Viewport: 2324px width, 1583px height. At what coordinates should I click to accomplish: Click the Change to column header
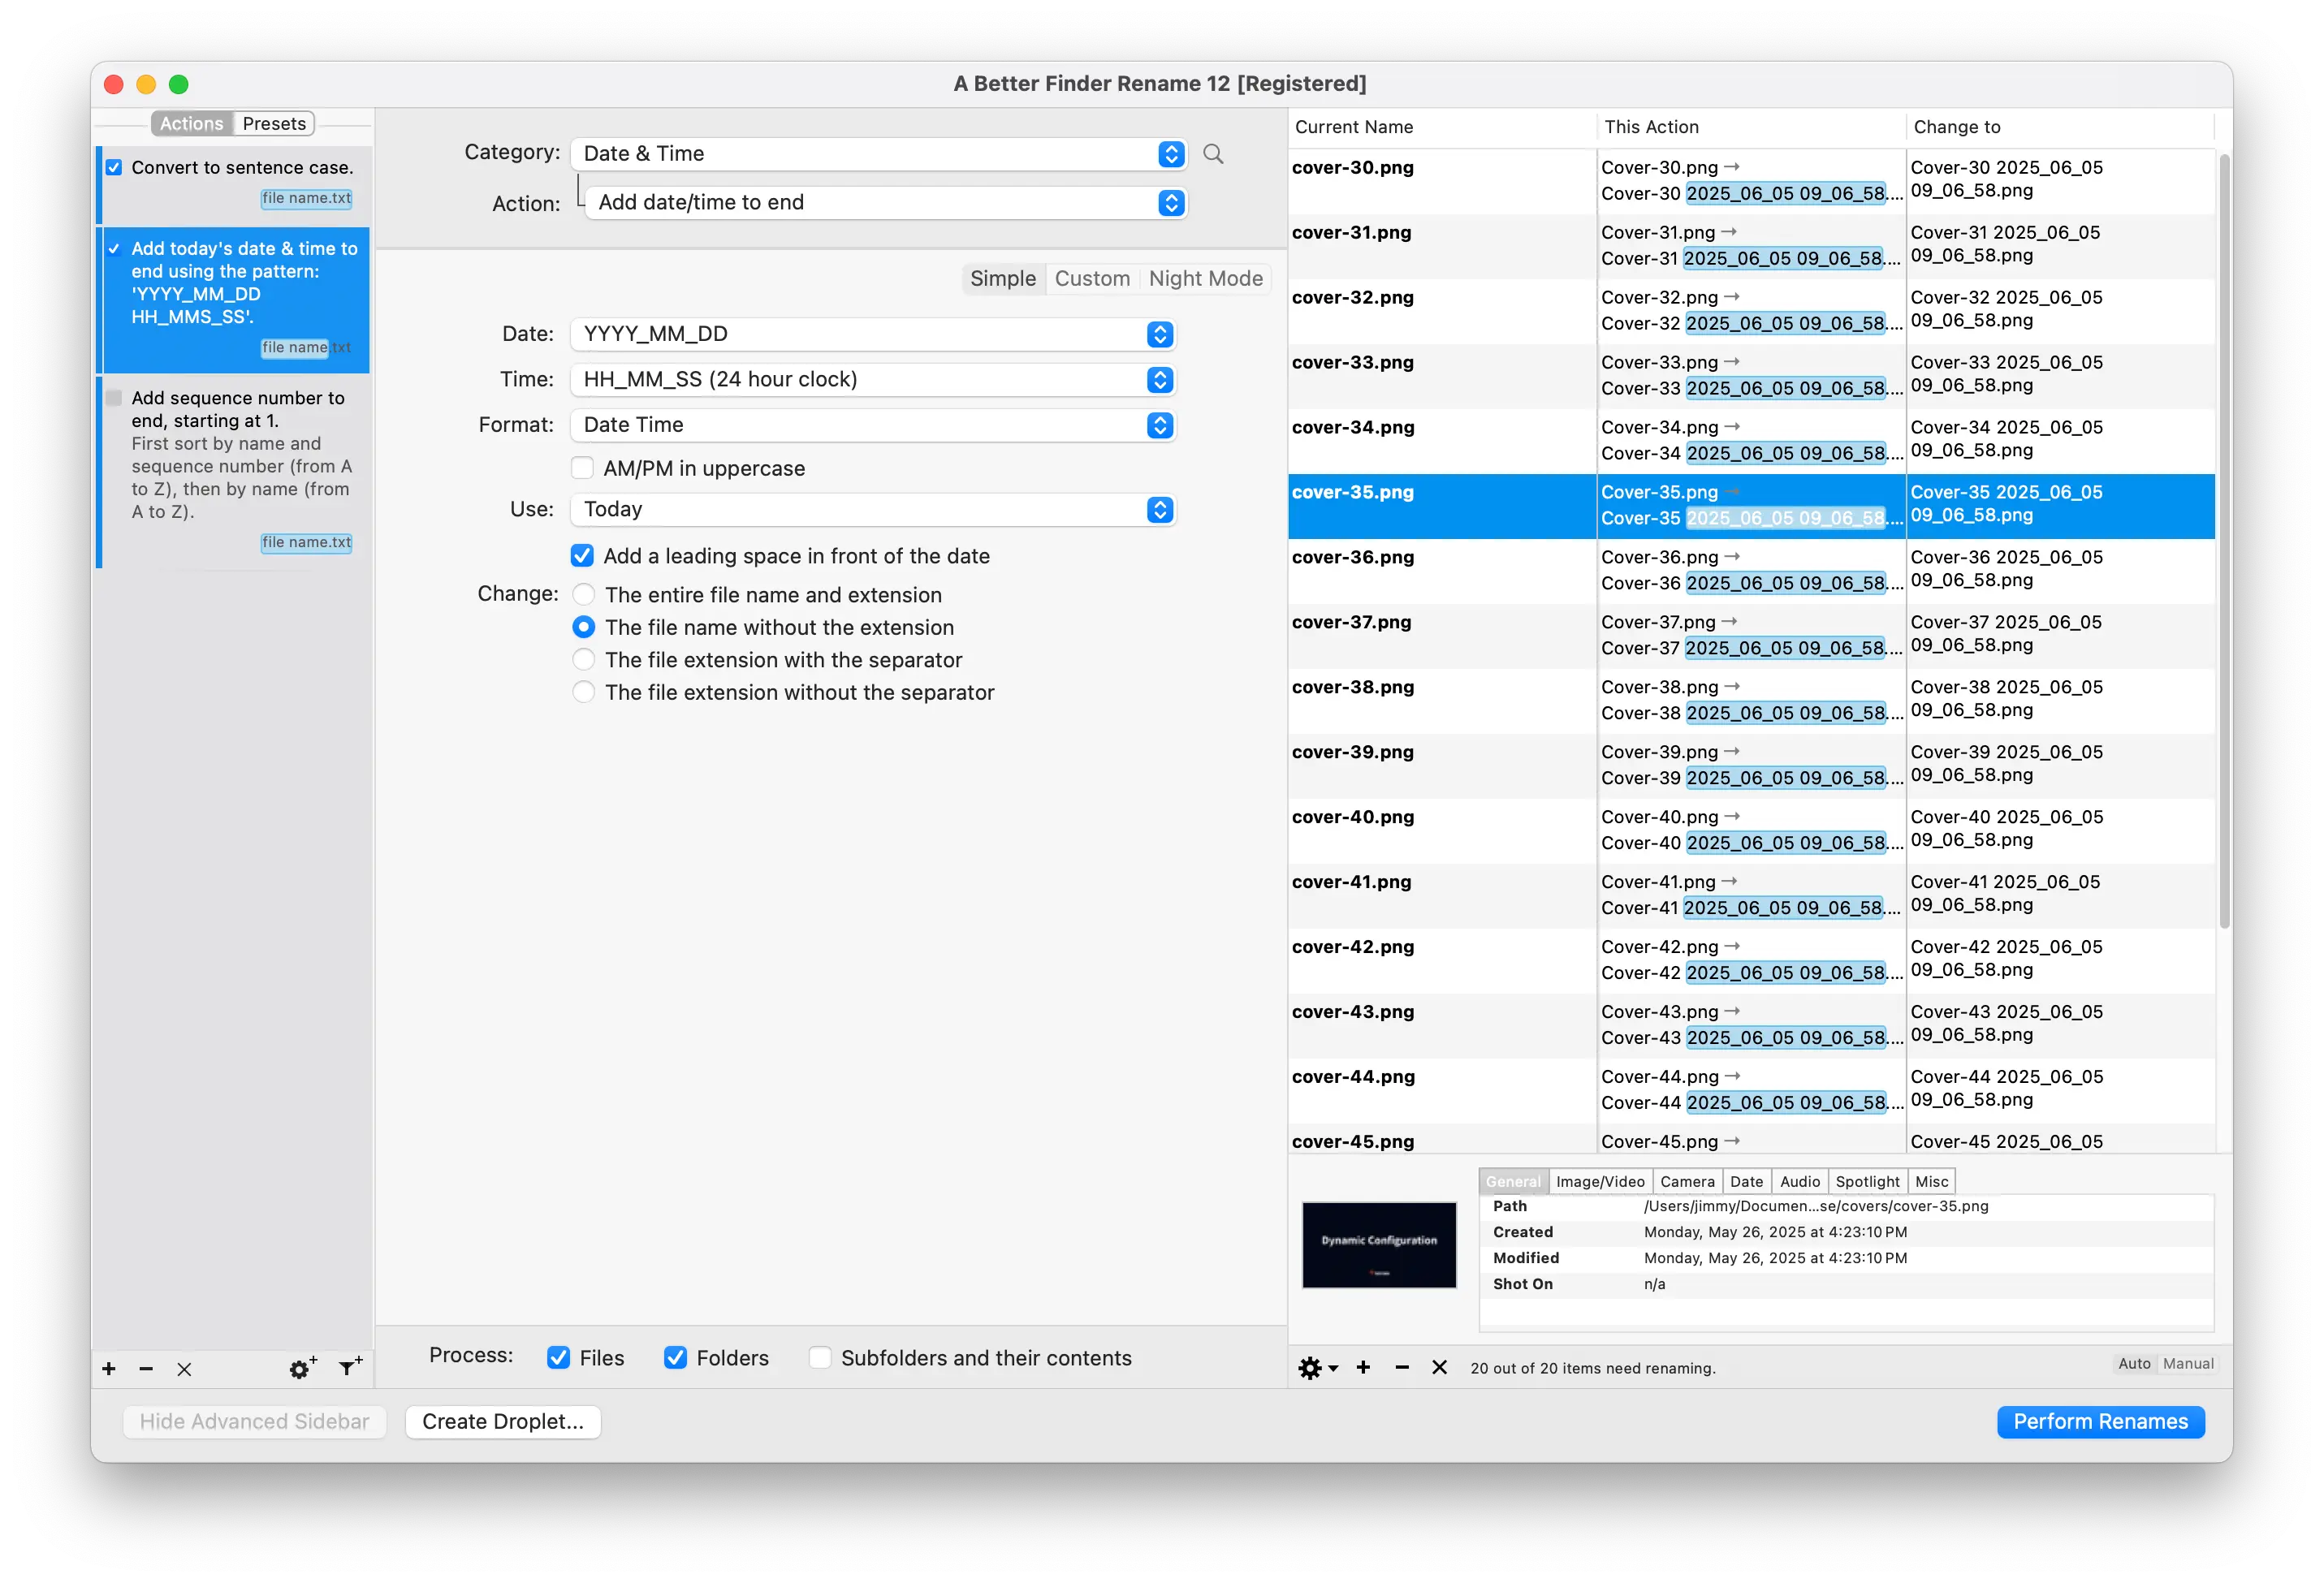pos(2060,127)
